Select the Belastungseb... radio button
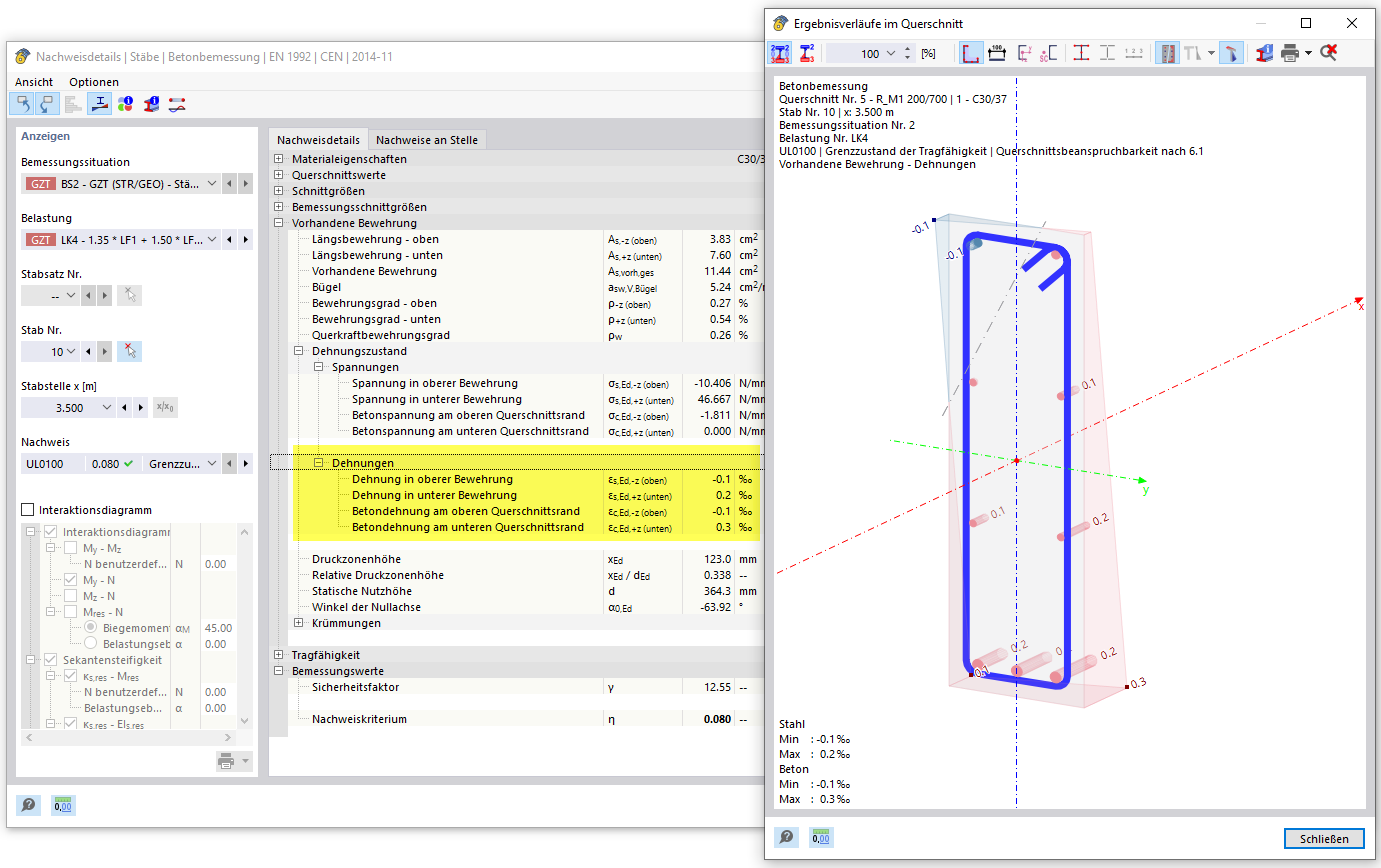 [91, 644]
